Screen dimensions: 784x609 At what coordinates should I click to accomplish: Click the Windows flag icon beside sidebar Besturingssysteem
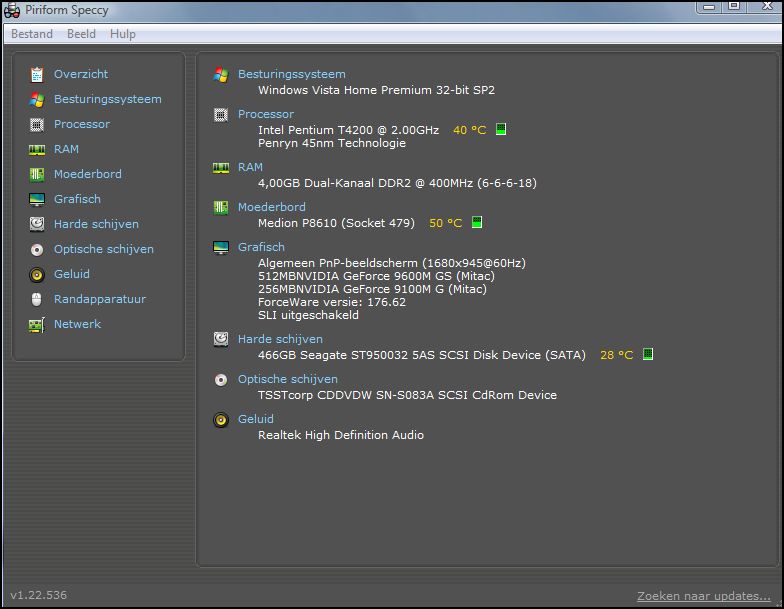tap(37, 99)
